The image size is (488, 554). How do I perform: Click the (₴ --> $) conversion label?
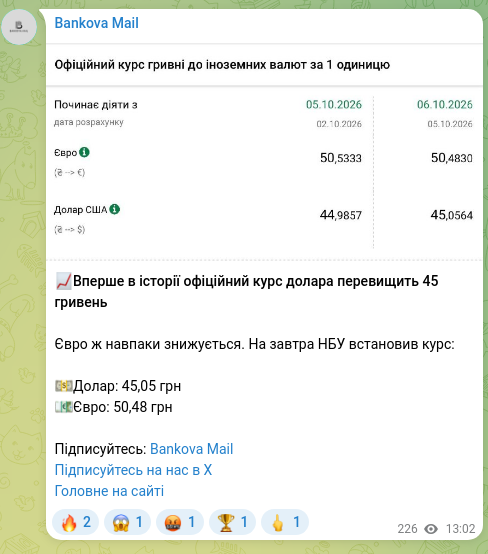coord(70,230)
